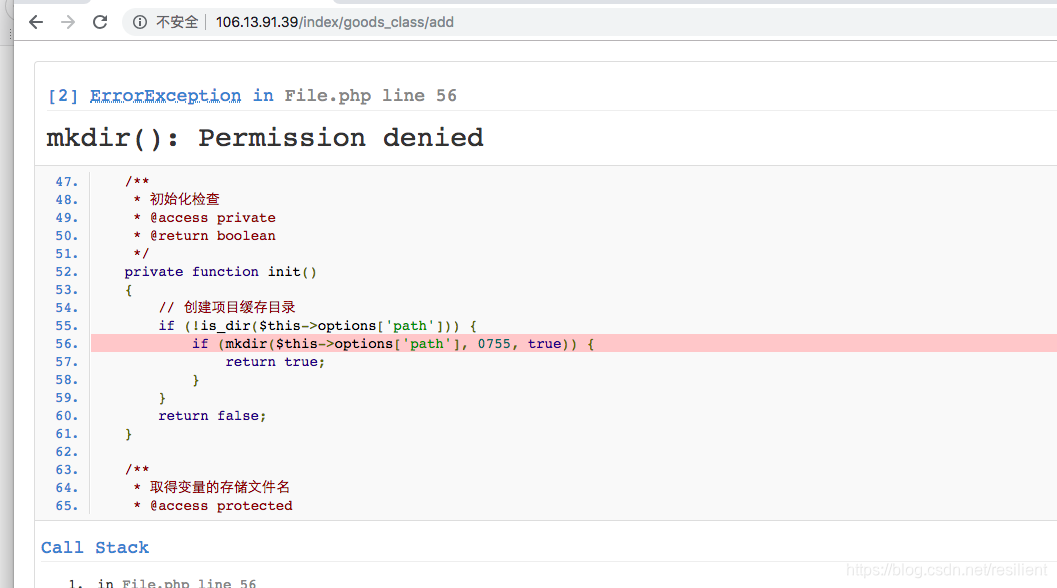The height and width of the screenshot is (588, 1057).
Task: Select the first call stack entry File.php line 56
Action: 189,583
